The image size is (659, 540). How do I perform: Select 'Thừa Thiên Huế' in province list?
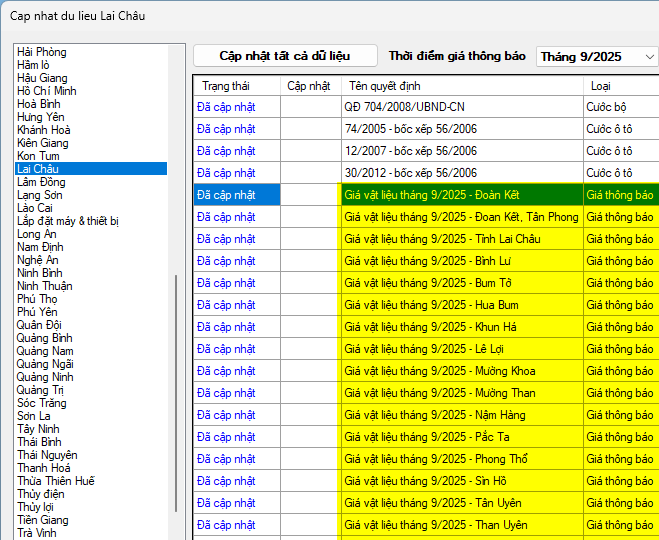pos(56,481)
